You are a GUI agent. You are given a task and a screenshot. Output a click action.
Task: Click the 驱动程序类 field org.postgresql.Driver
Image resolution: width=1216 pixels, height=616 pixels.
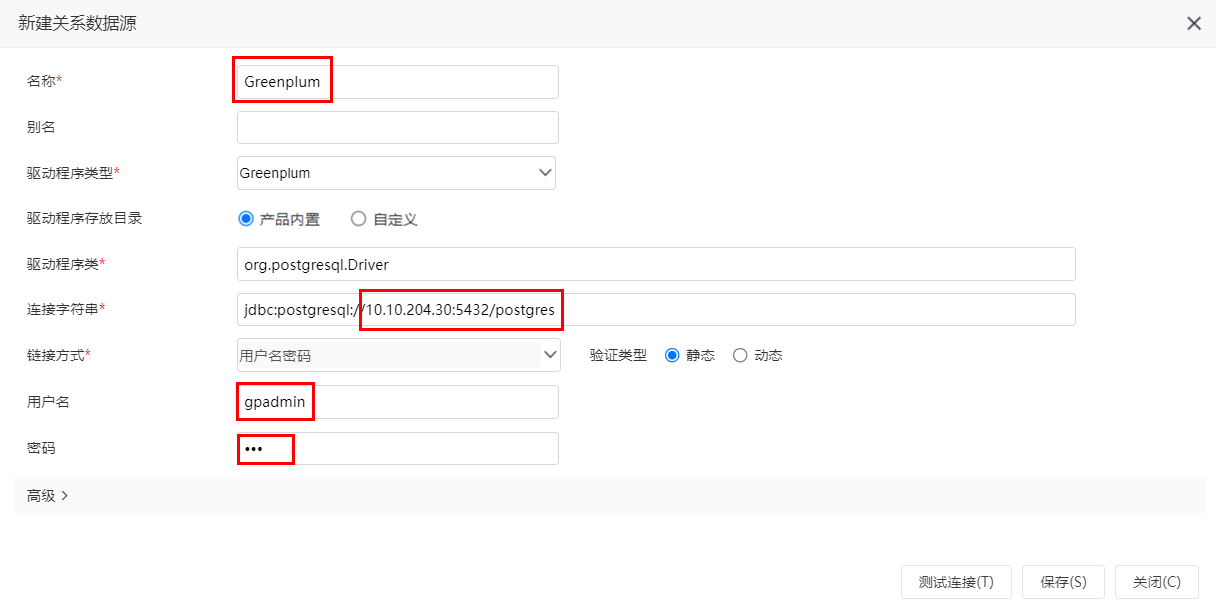656,264
